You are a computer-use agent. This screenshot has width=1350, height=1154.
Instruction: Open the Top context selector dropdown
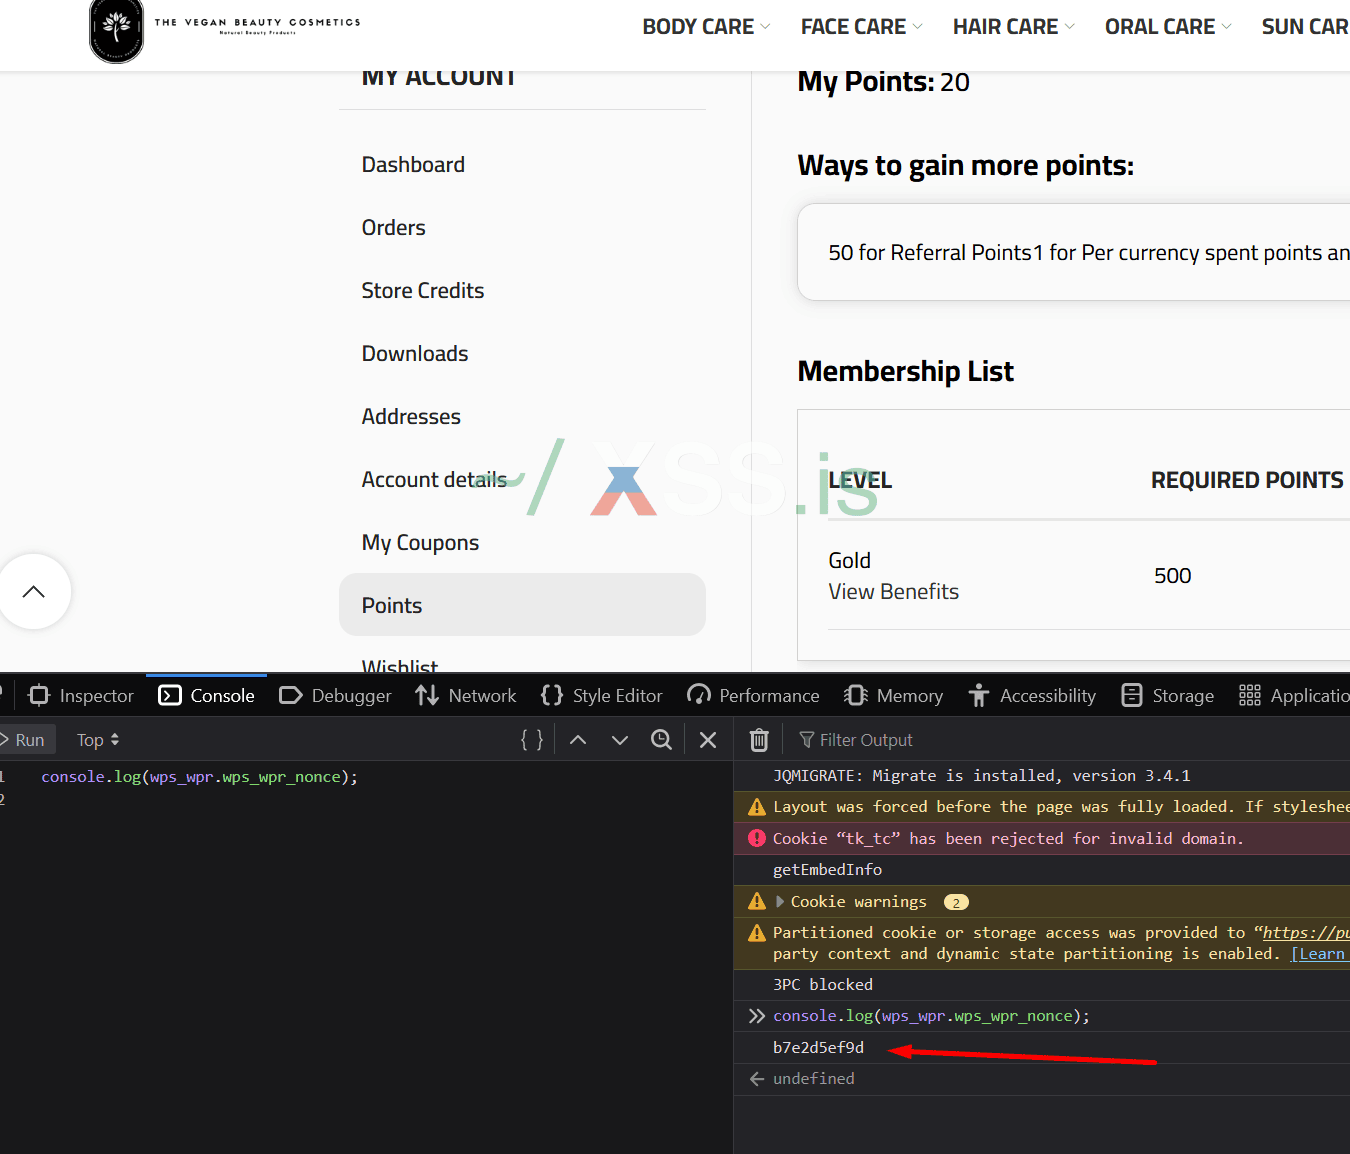[x=98, y=740]
